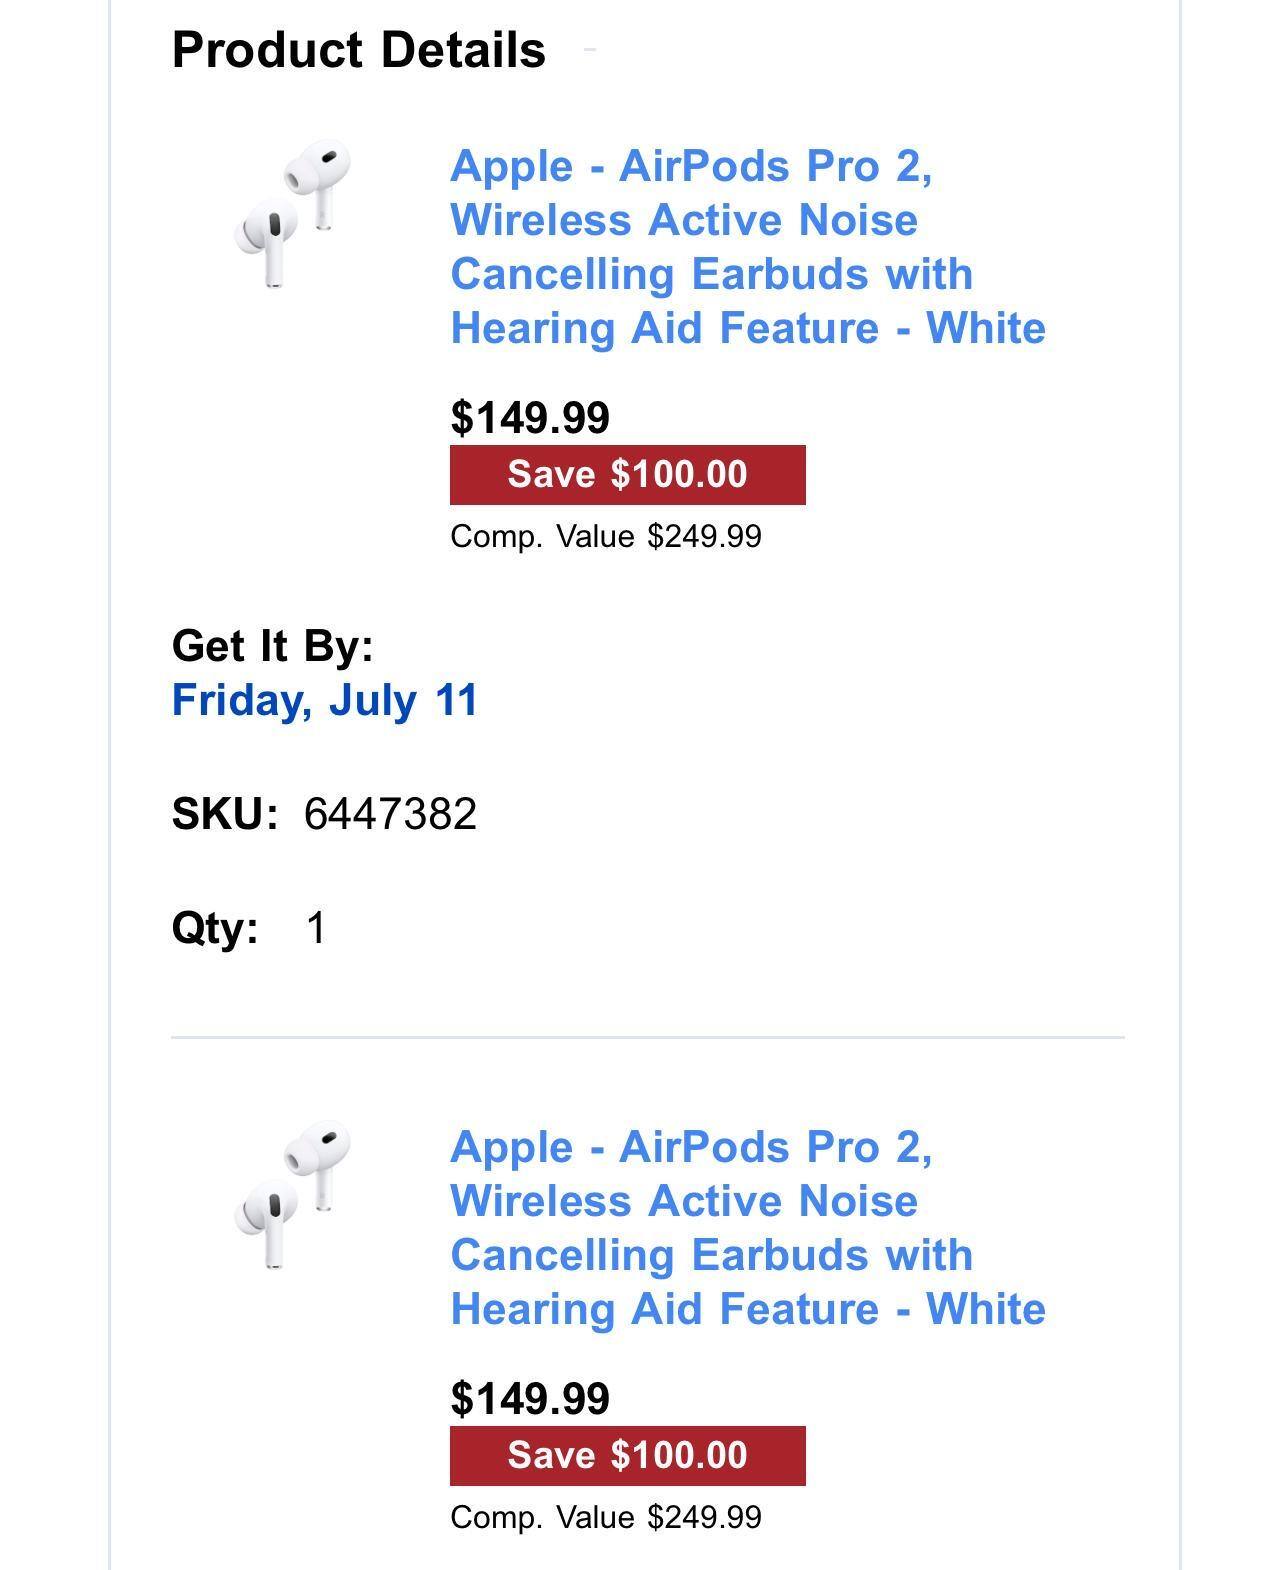Click the bottom red Save $100.00 badge
The image size is (1276, 1570).
point(627,1456)
